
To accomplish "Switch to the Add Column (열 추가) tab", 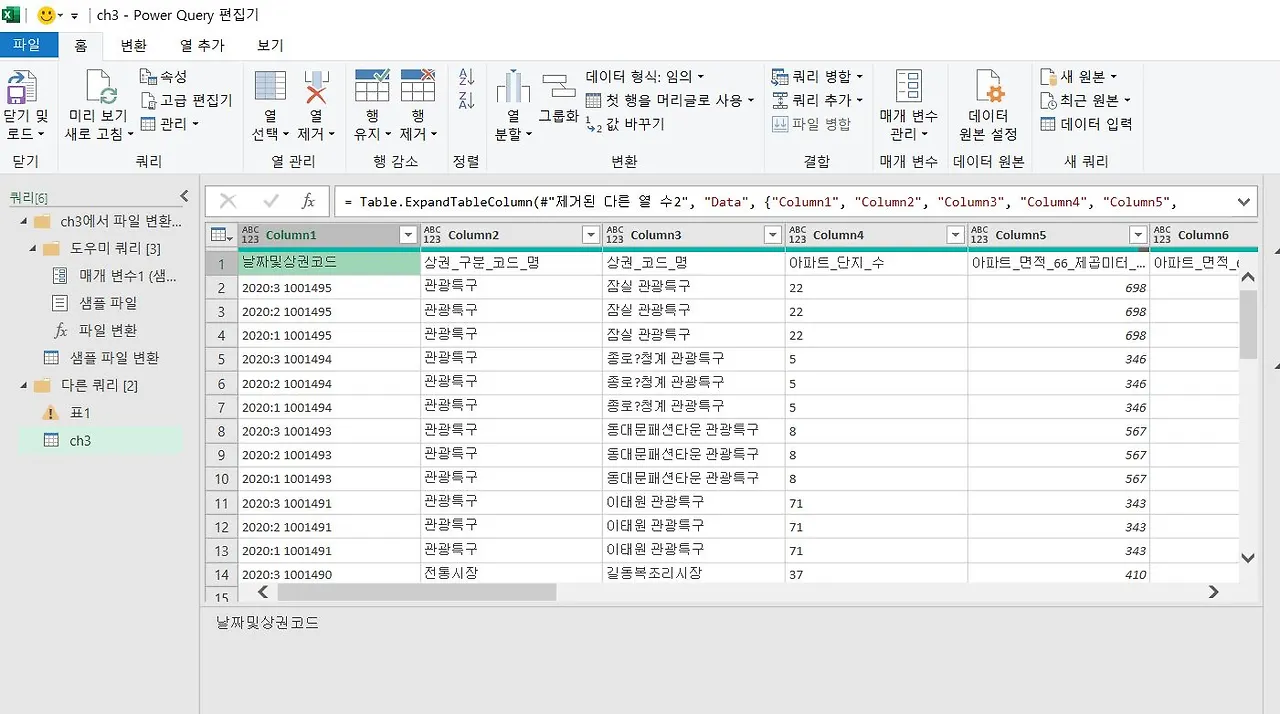I will 202,45.
